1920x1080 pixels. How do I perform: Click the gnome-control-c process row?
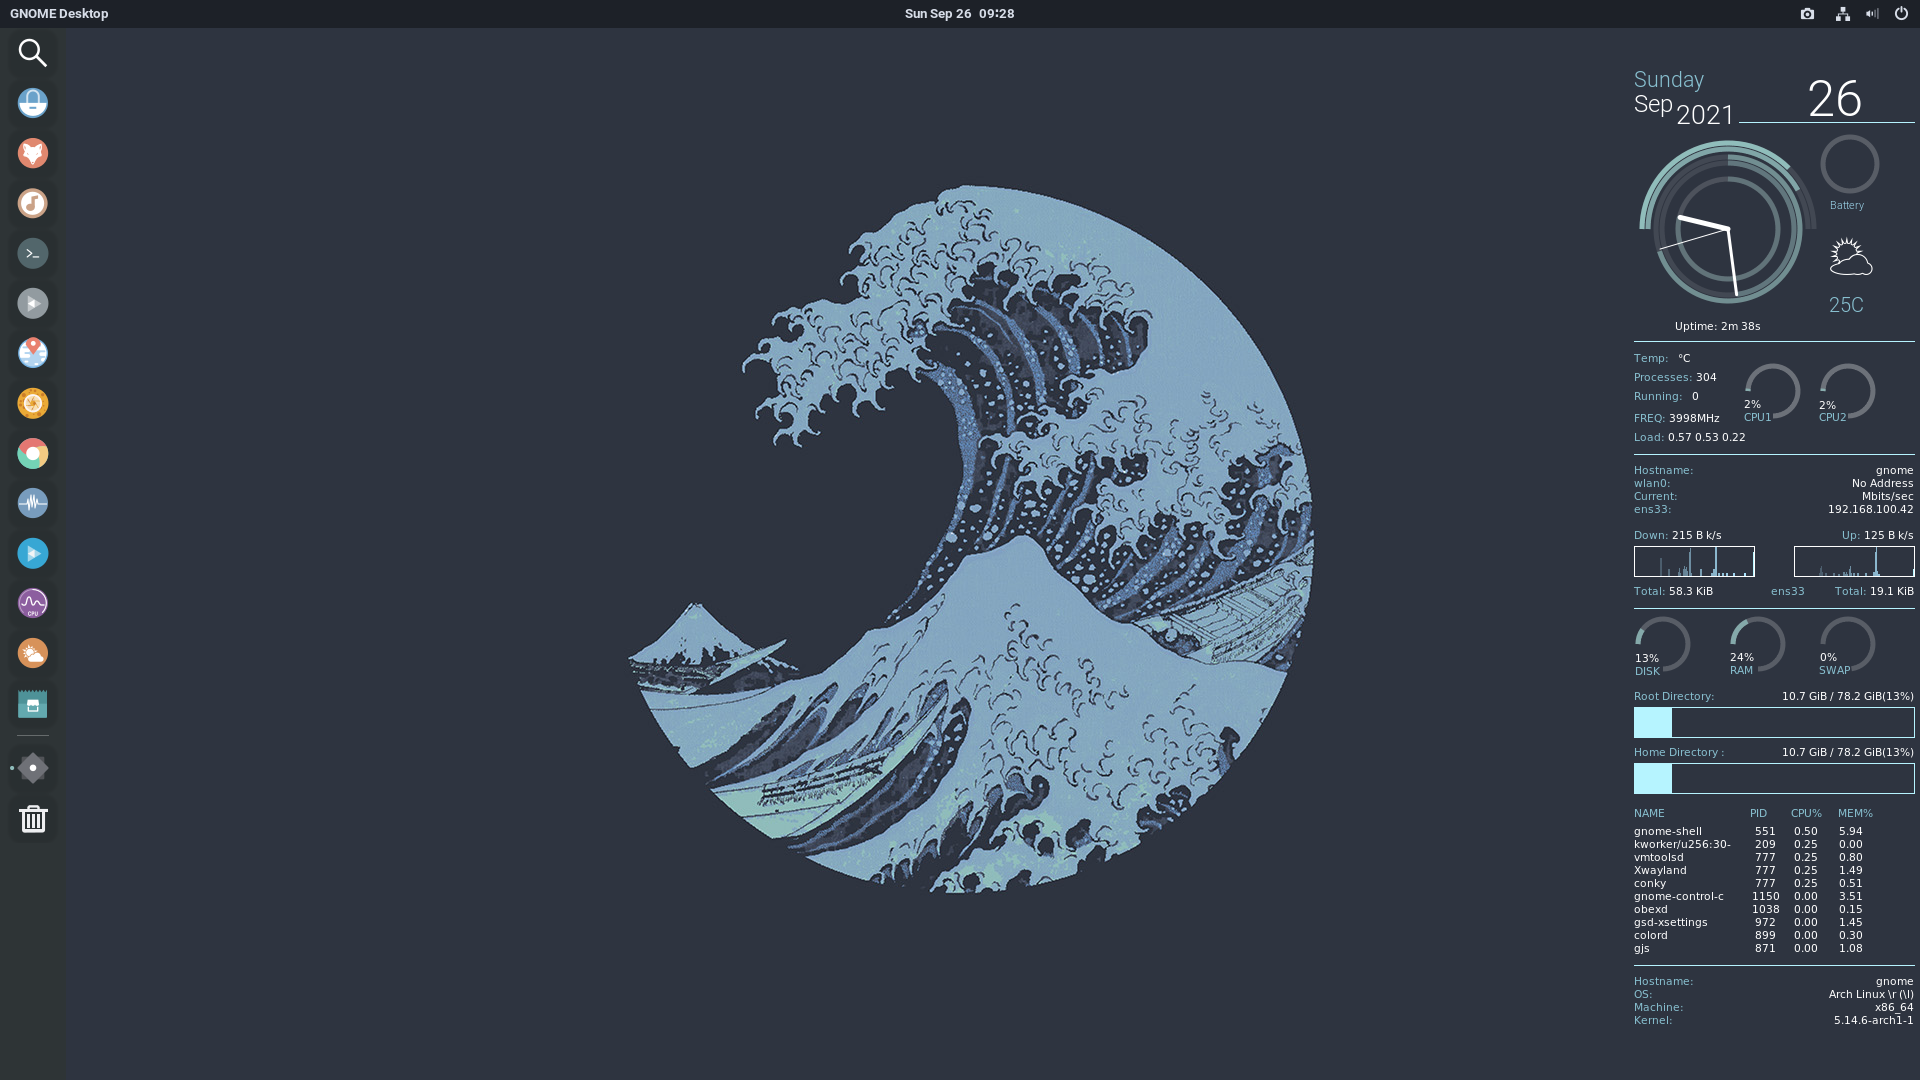[x=1749, y=896]
